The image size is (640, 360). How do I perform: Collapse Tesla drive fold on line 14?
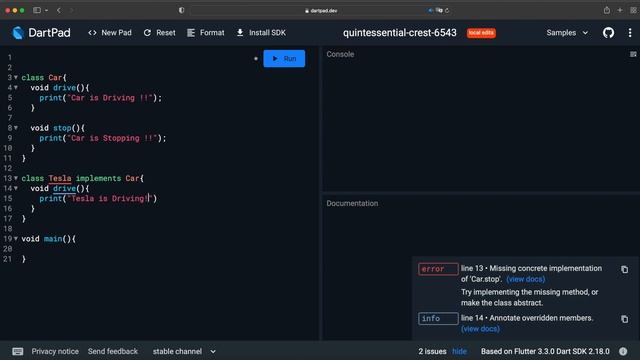click(16, 188)
